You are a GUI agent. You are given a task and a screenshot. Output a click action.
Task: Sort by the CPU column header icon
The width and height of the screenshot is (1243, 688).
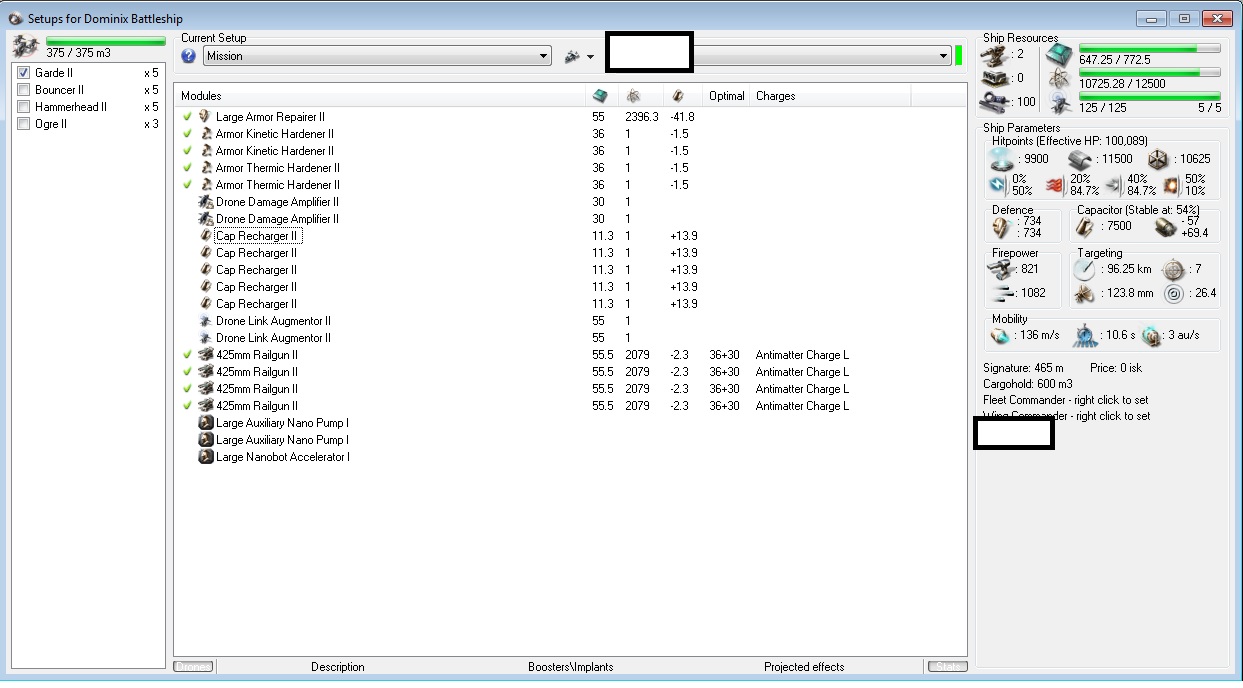[x=600, y=96]
